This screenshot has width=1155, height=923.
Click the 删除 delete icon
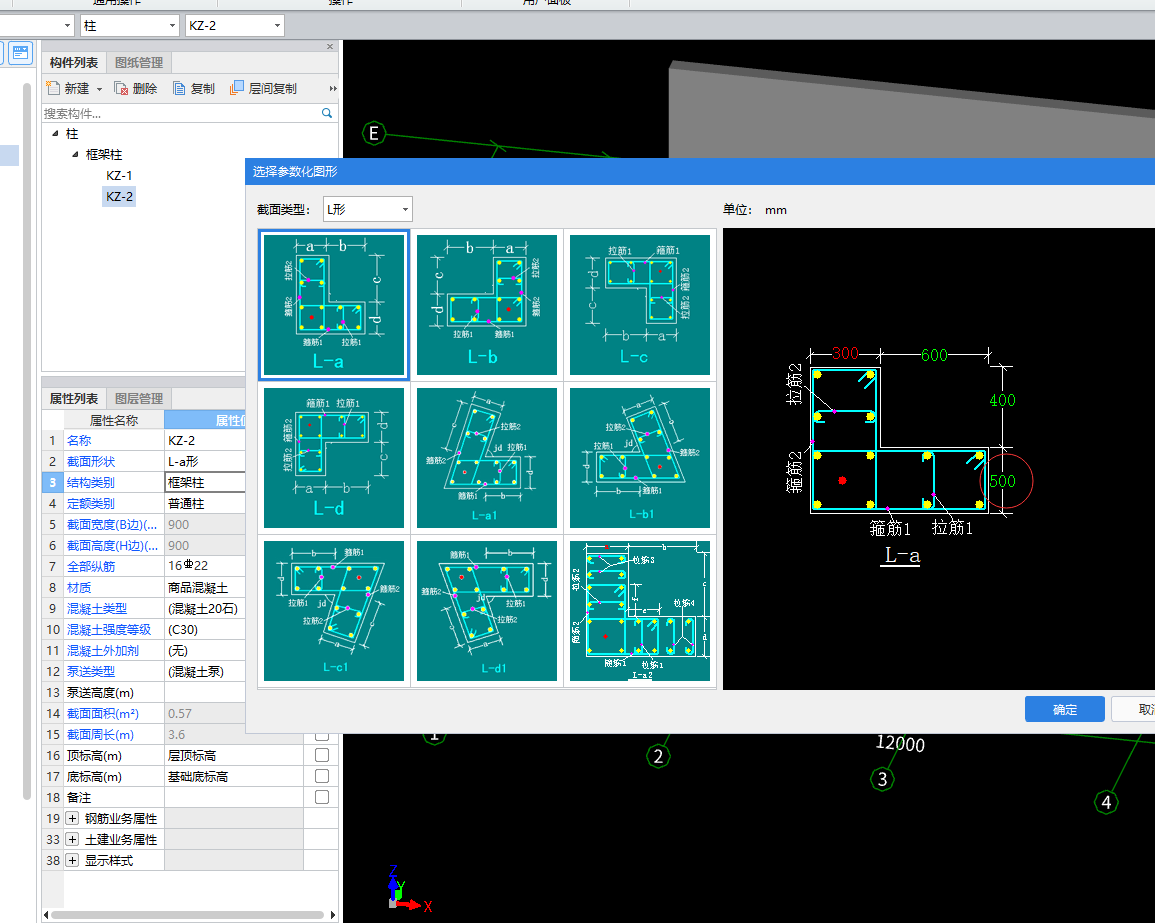click(x=122, y=88)
